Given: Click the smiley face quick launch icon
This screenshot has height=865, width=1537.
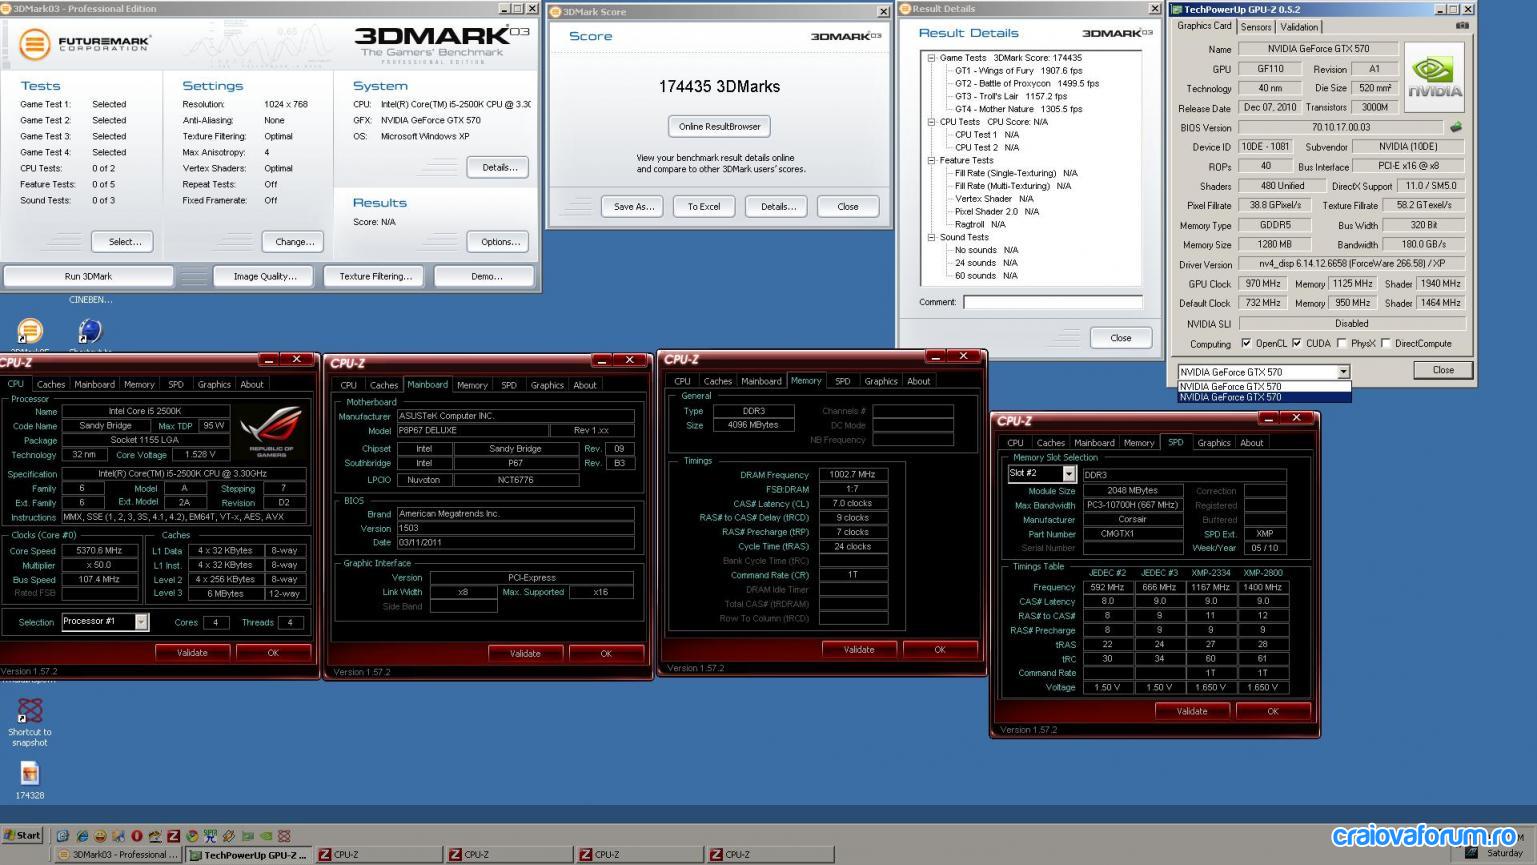Looking at the screenshot, I should (x=100, y=836).
